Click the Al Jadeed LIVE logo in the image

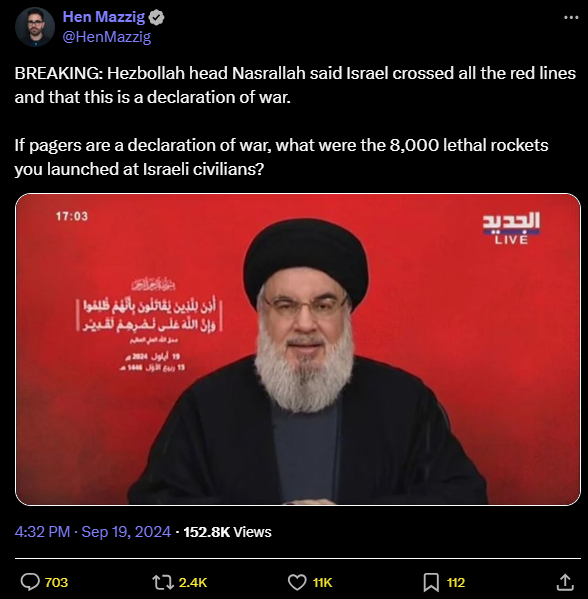pos(511,228)
